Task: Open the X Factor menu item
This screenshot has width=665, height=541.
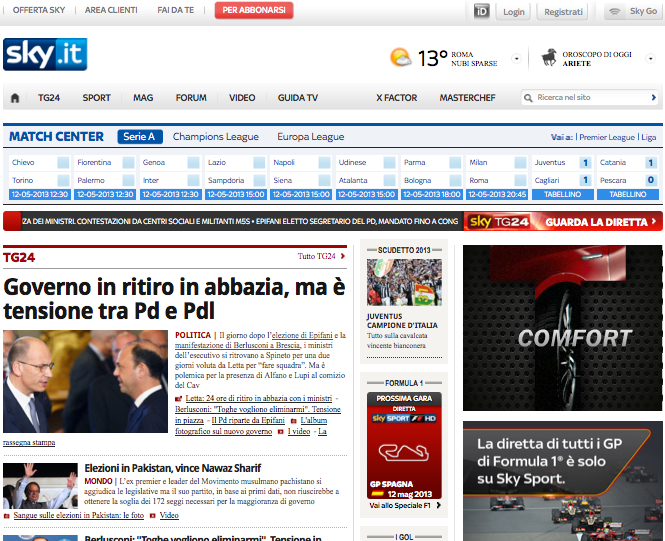Action: (395, 98)
